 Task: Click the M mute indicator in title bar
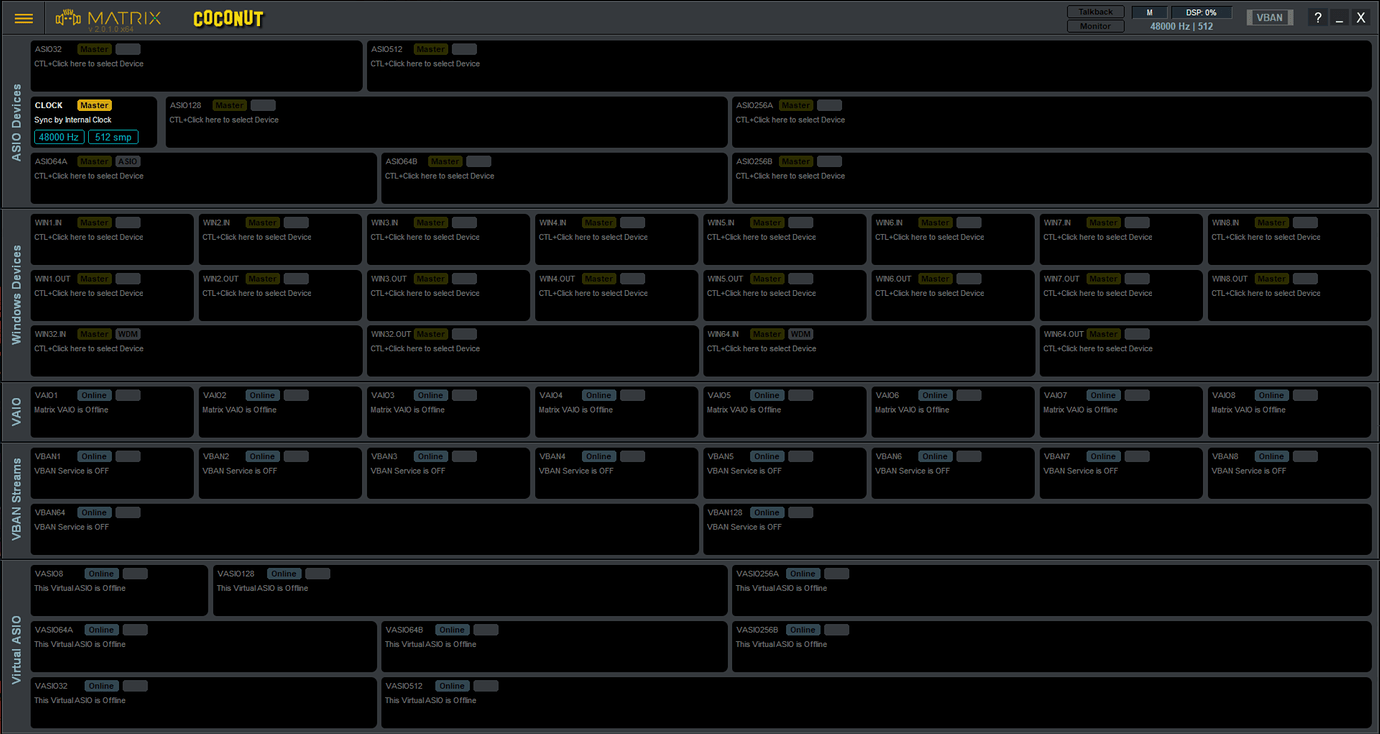[1148, 11]
